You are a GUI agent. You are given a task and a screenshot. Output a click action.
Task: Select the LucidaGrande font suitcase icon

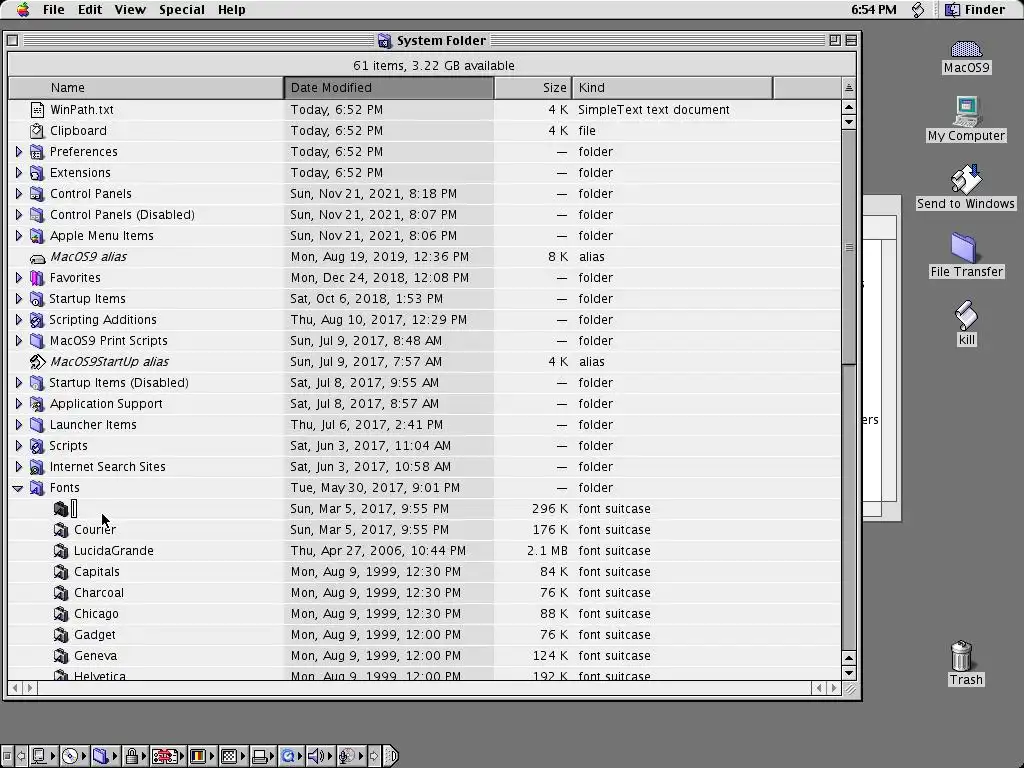pyautogui.click(x=61, y=551)
